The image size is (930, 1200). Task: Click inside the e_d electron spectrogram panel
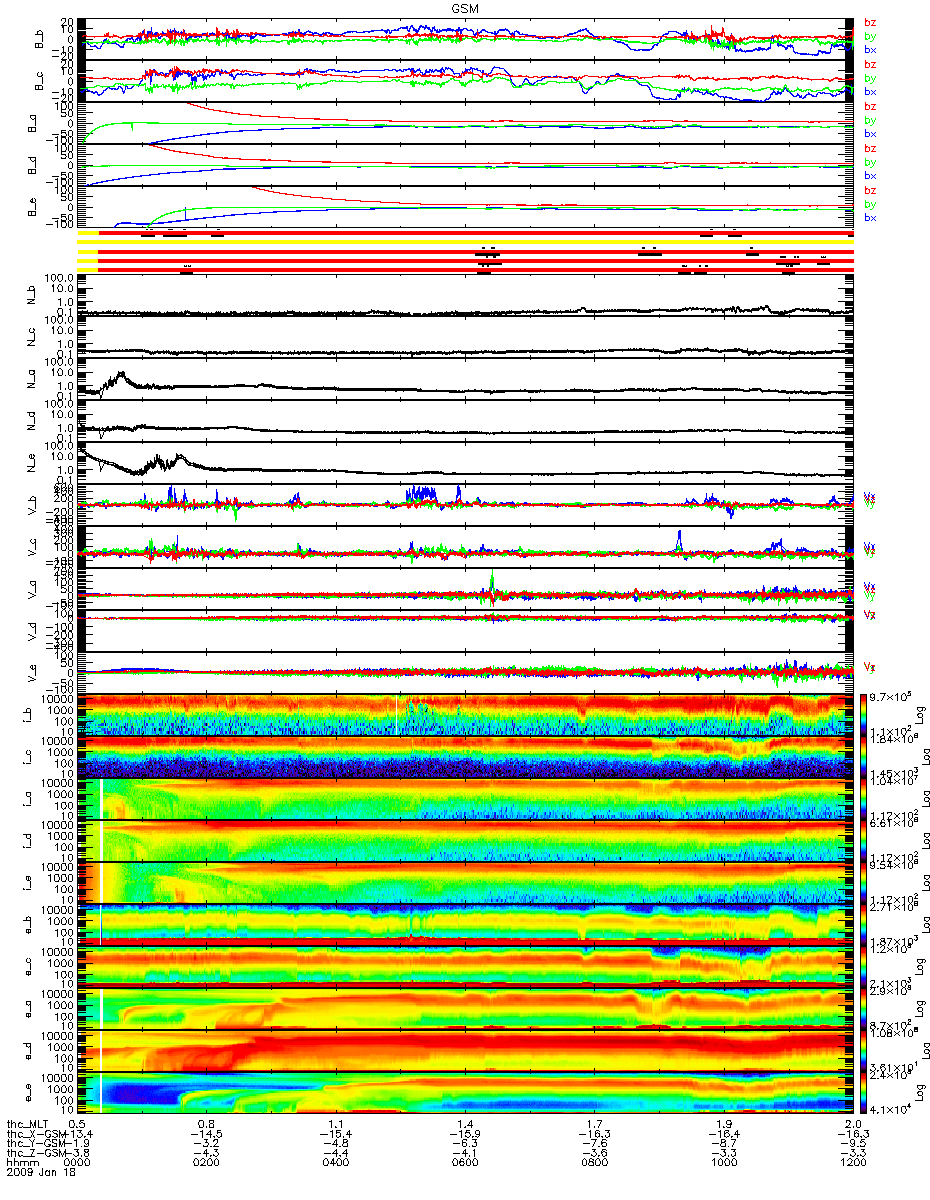tap(465, 1050)
